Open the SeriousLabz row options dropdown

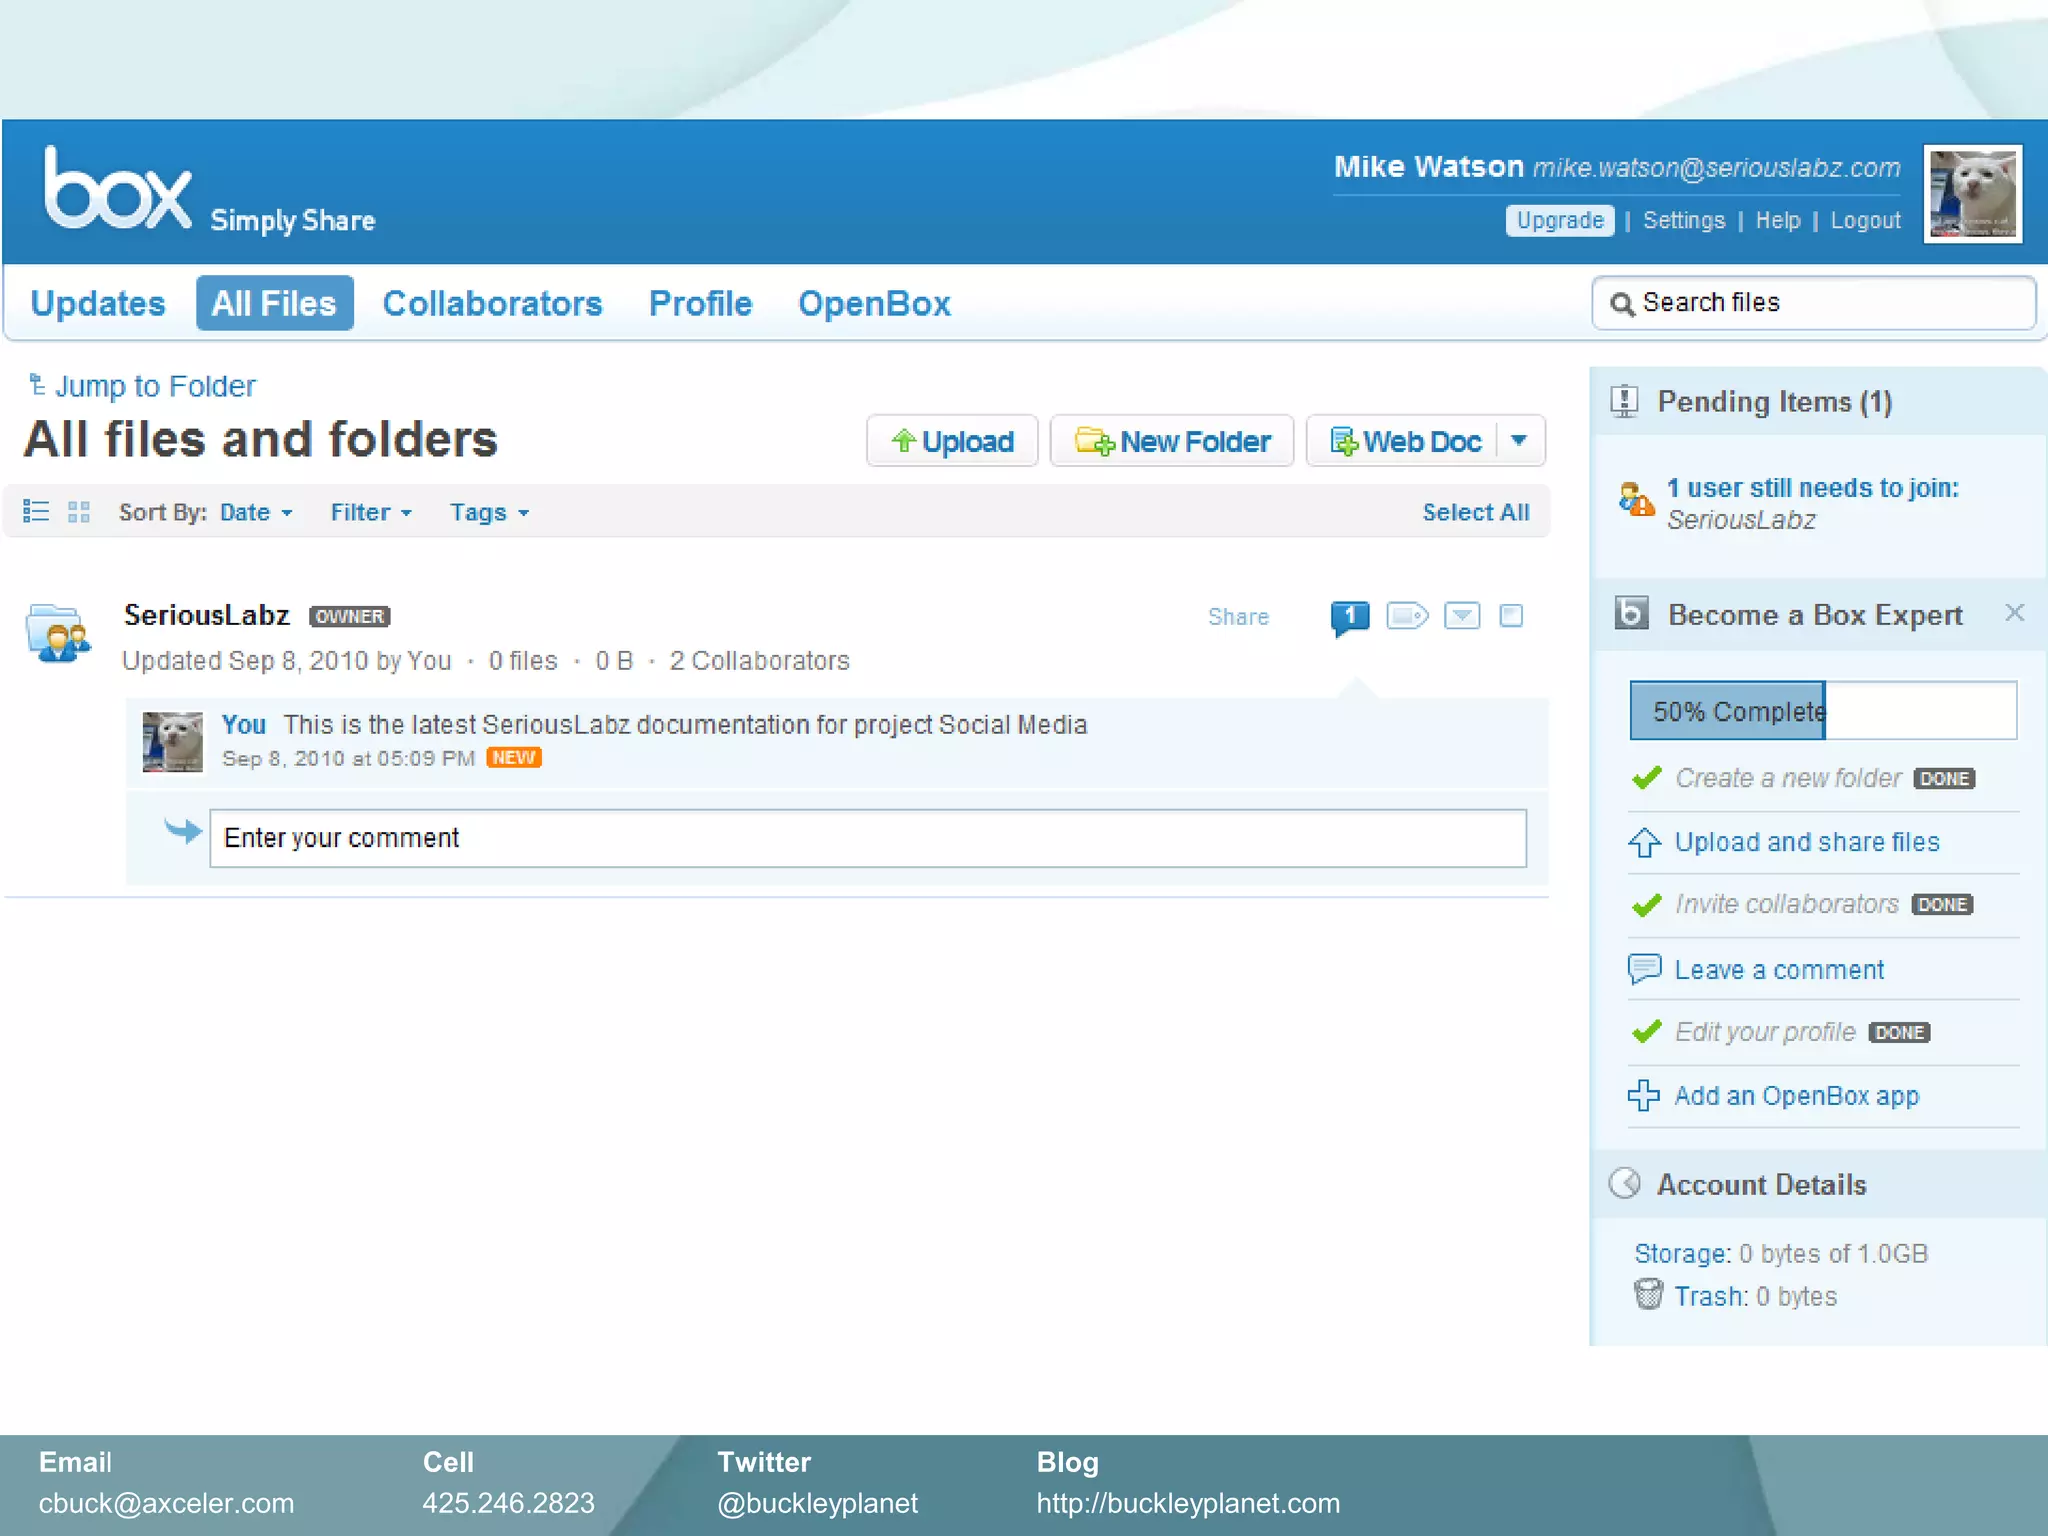click(x=1462, y=616)
